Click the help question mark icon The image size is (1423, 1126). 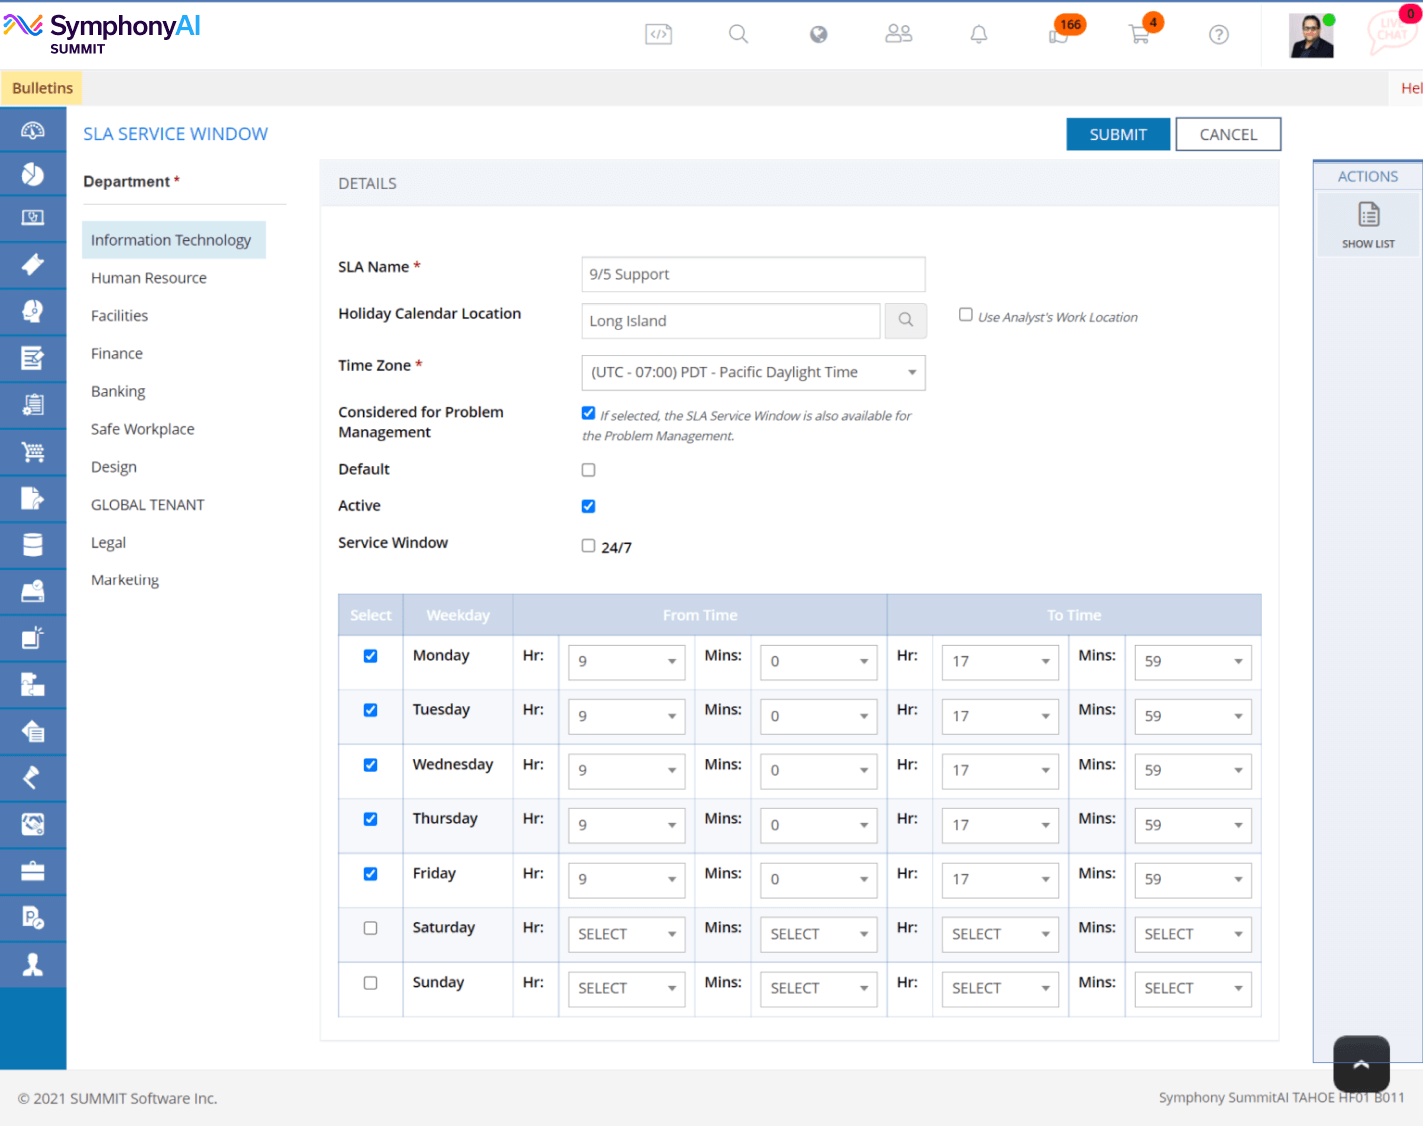[1218, 34]
